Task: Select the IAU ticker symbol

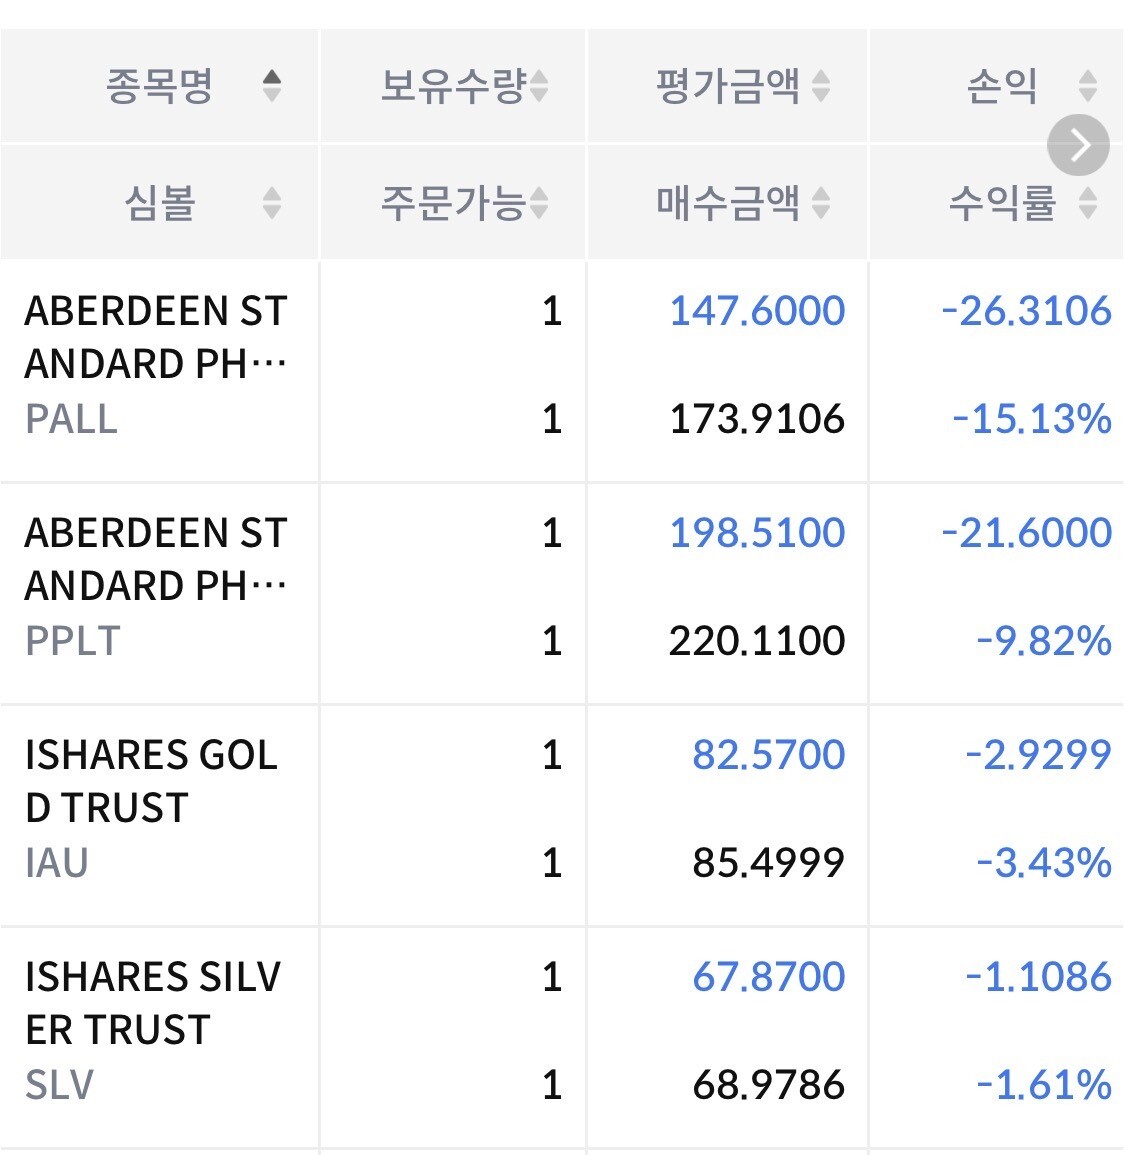Action: click(57, 862)
